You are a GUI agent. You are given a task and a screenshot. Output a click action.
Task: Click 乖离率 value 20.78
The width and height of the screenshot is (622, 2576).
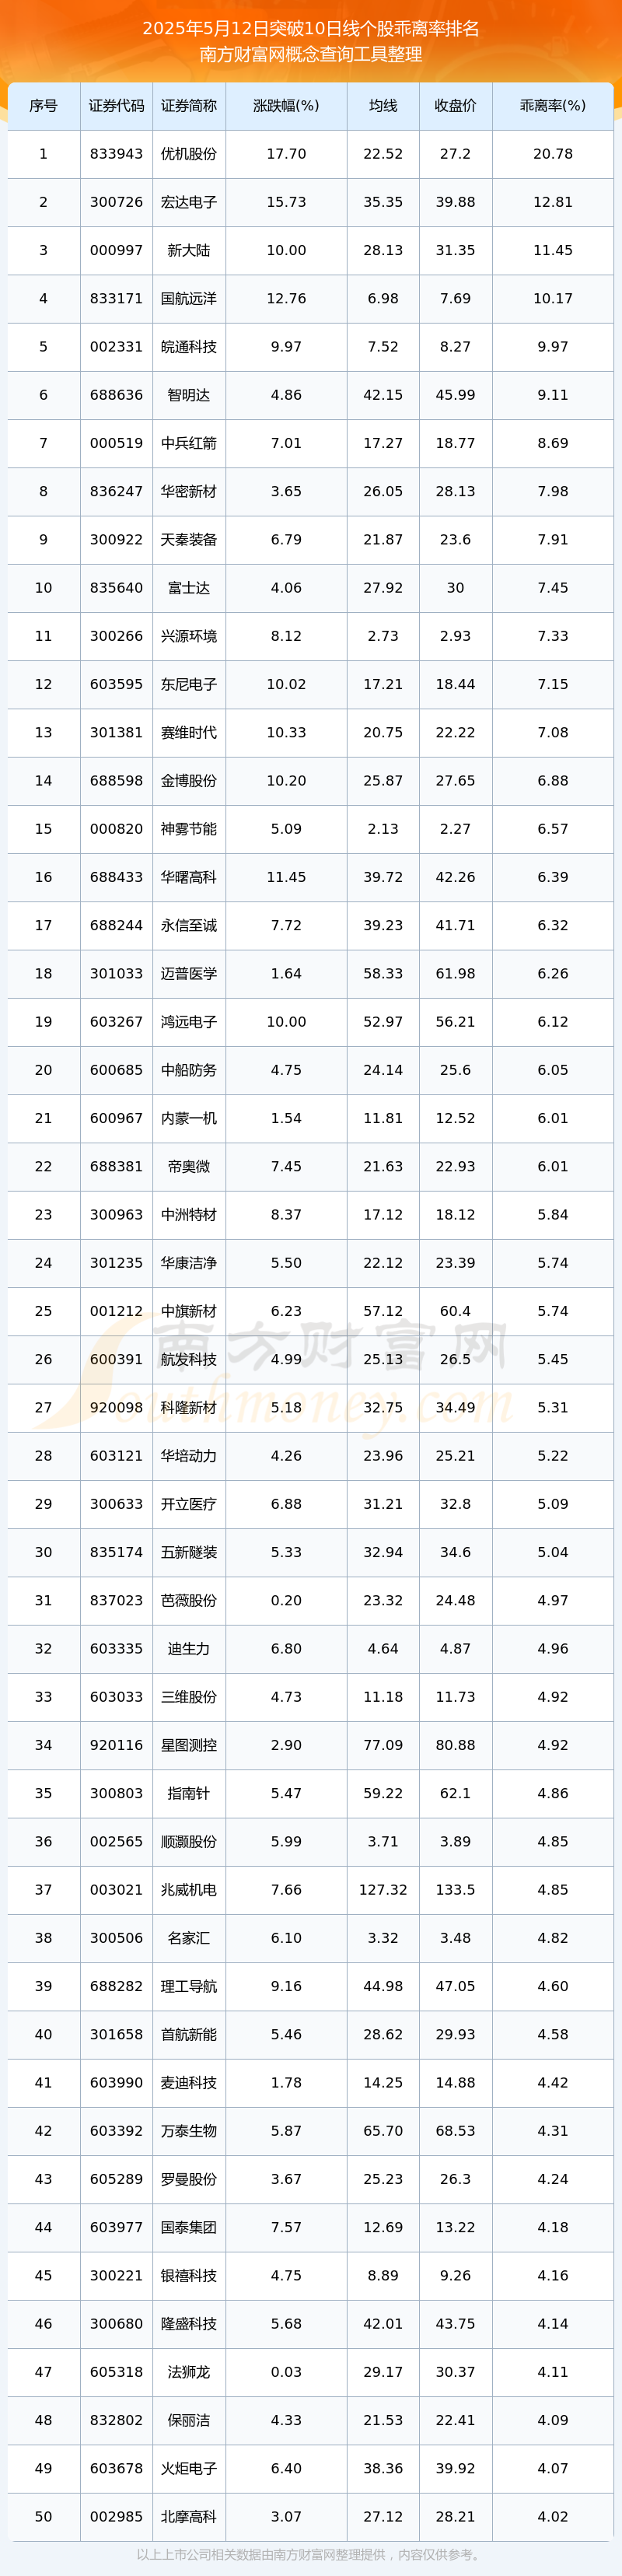(x=553, y=154)
